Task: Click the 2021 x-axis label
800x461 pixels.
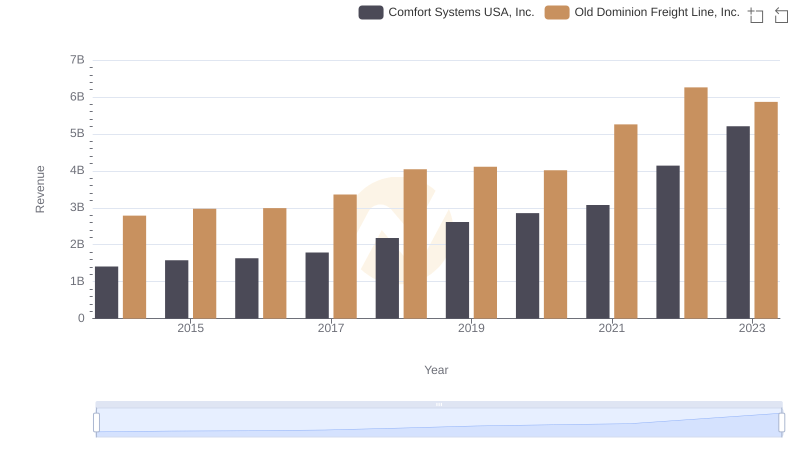Action: click(x=612, y=328)
